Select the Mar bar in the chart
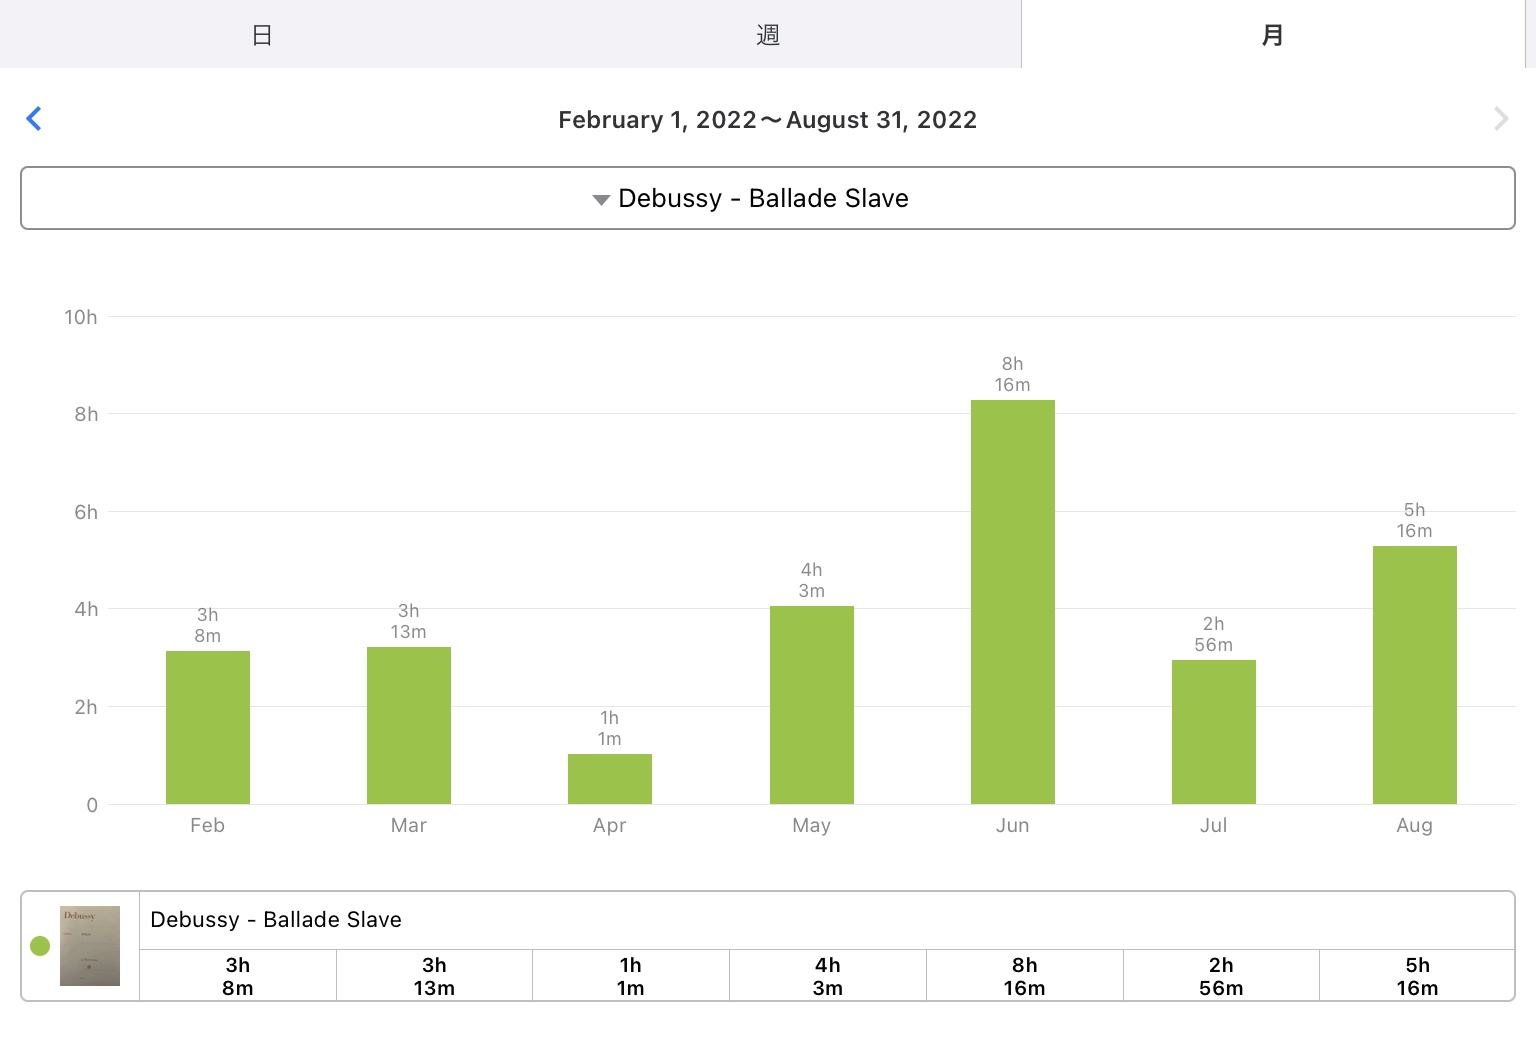1536x1040 pixels. pos(409,725)
